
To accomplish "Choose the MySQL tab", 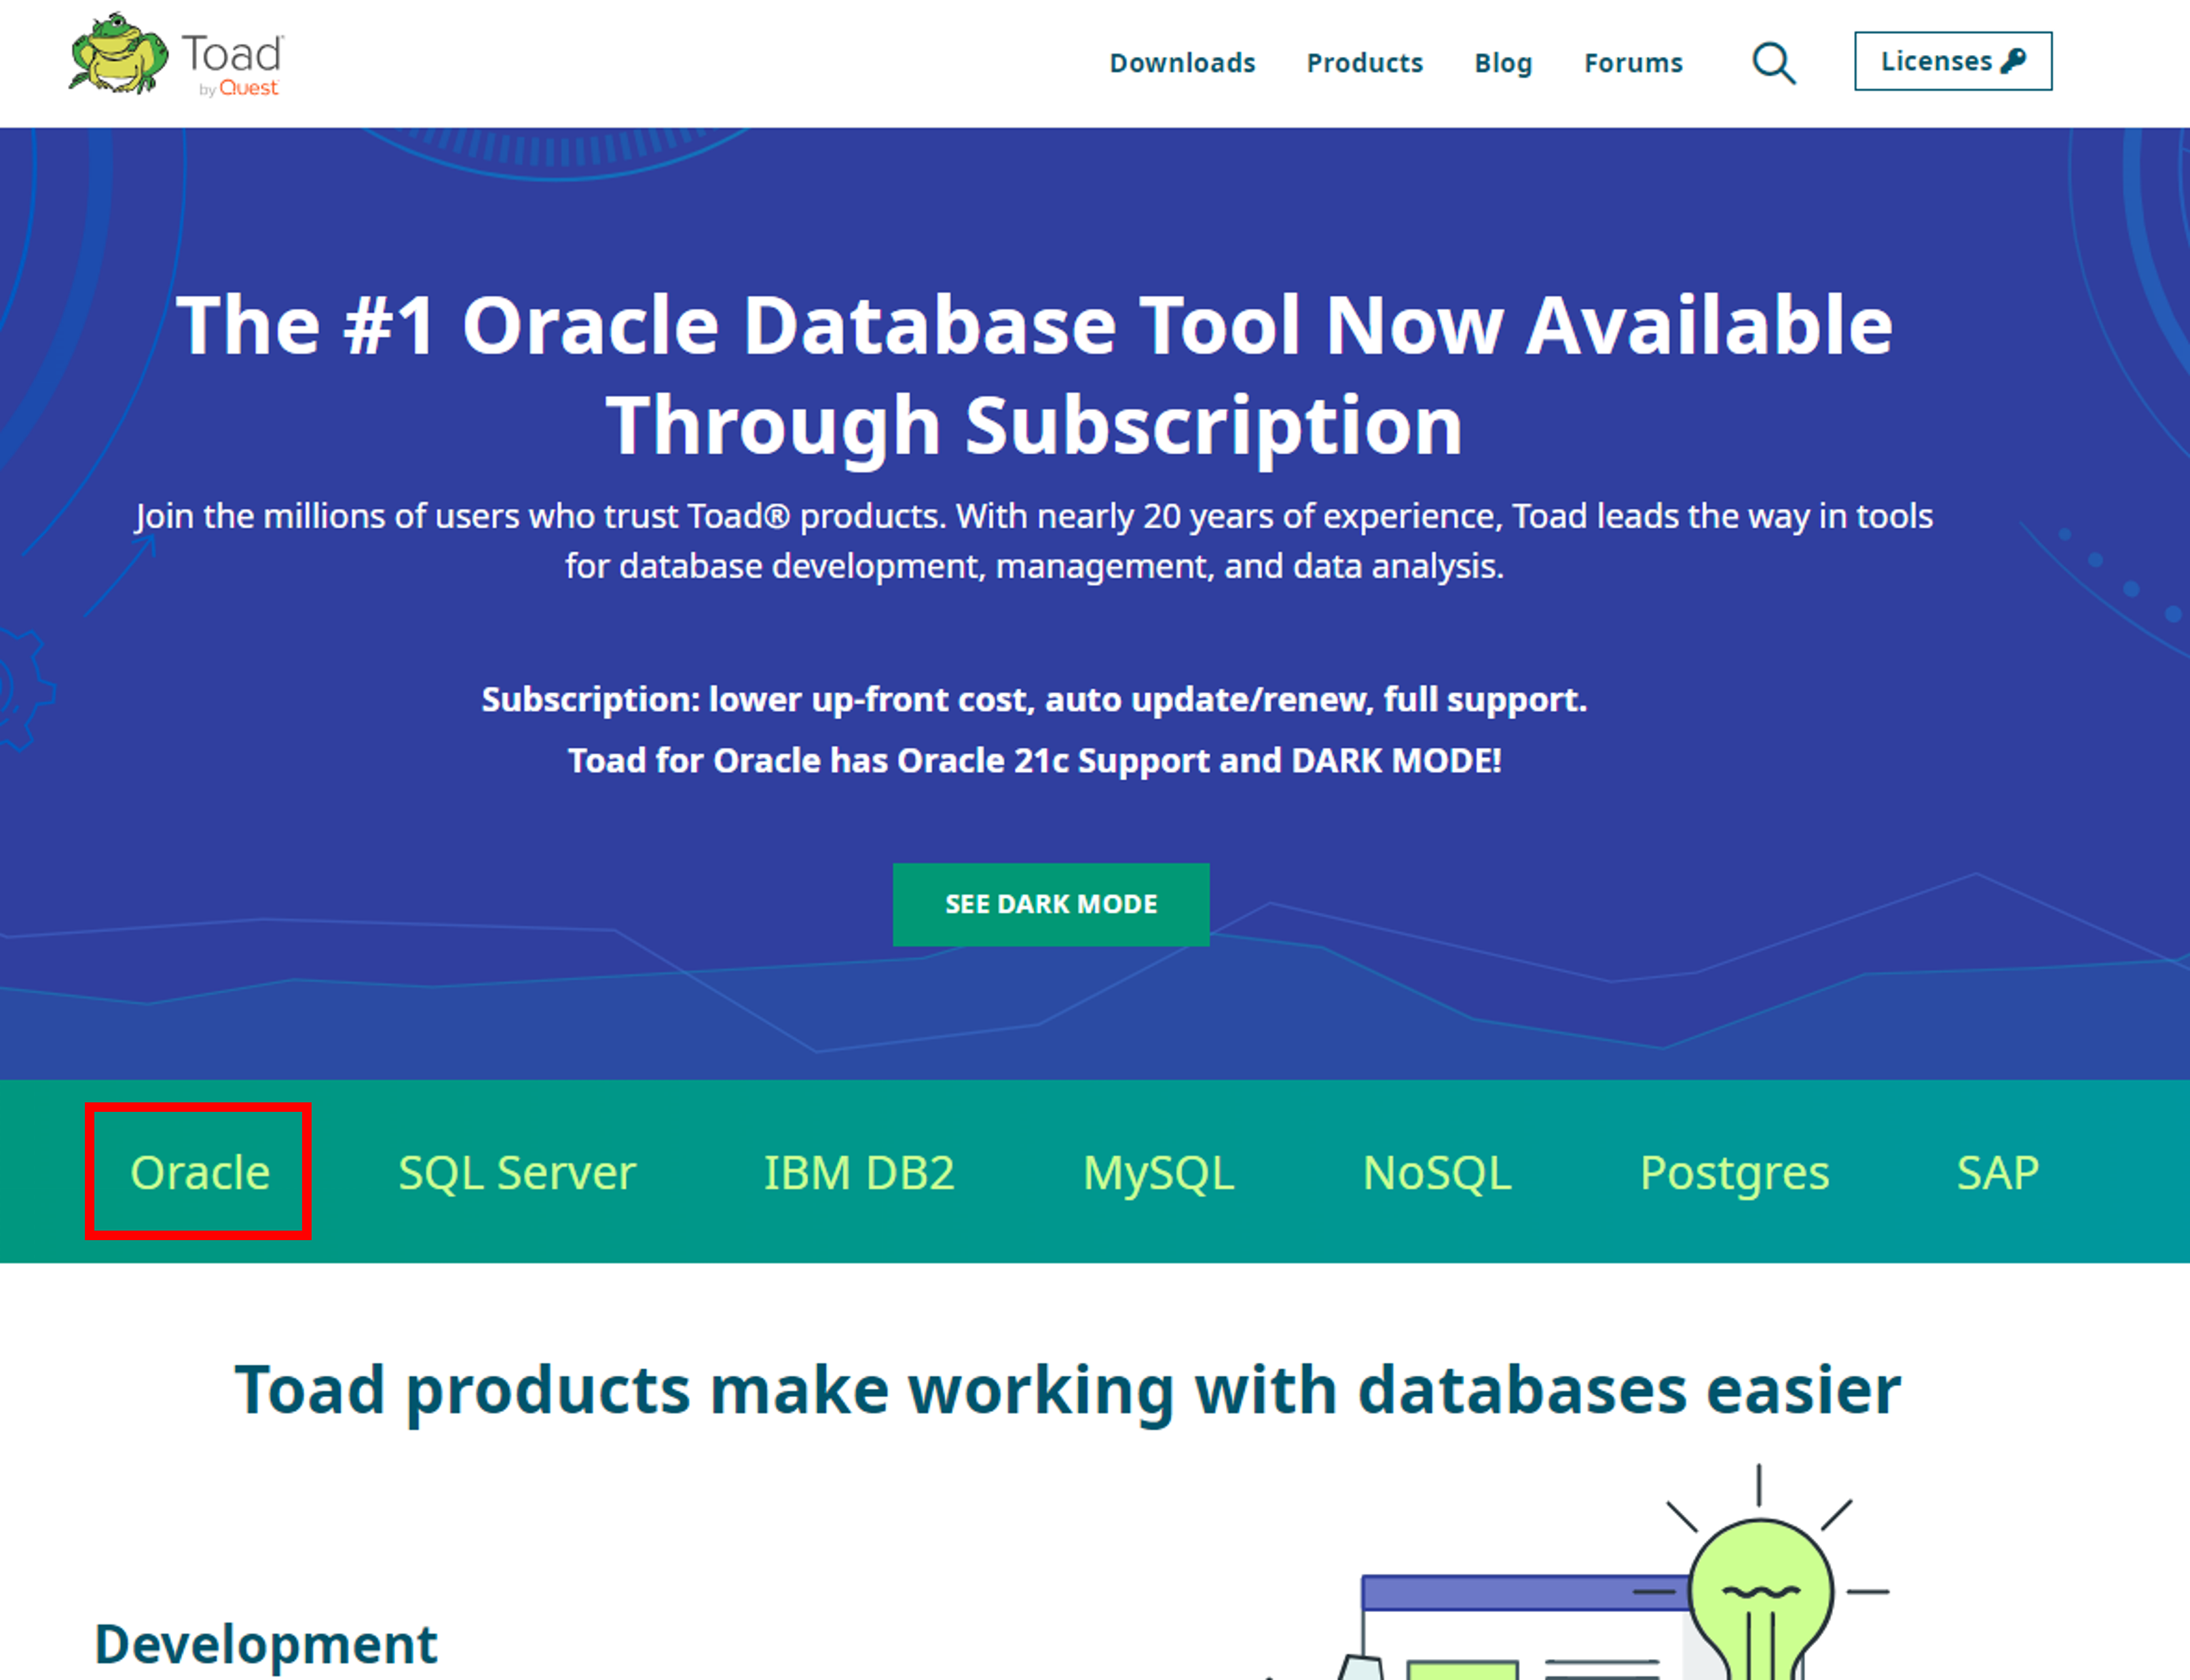I will tap(1158, 1172).
